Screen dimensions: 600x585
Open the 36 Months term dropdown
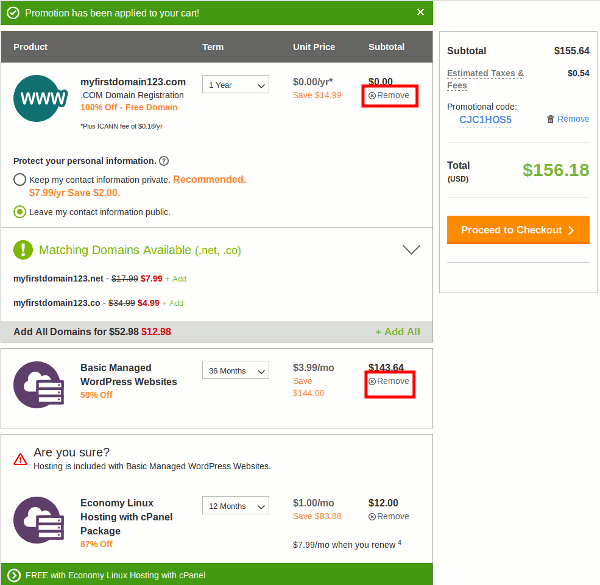point(235,370)
